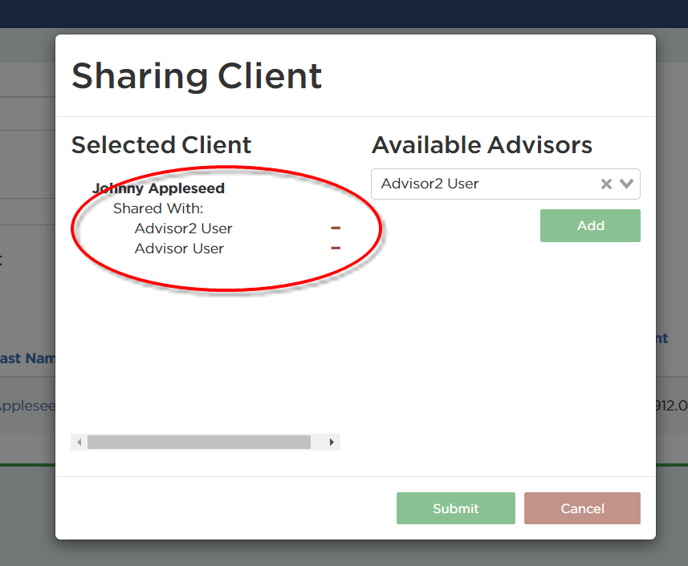Viewport: 688px width, 566px height.
Task: Select Advisor User in shared list
Action: tap(179, 249)
